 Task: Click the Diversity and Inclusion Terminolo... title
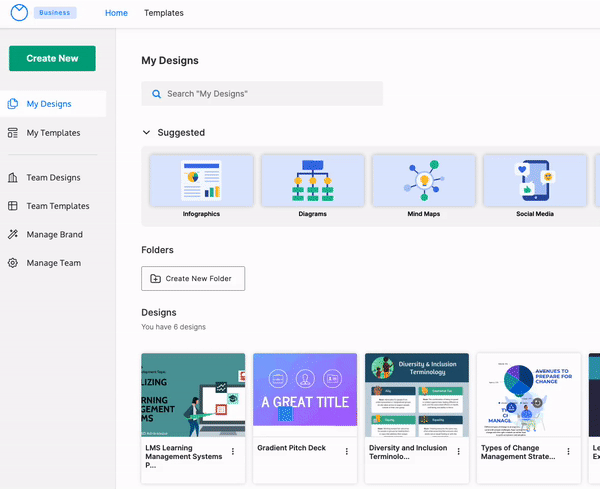point(408,452)
